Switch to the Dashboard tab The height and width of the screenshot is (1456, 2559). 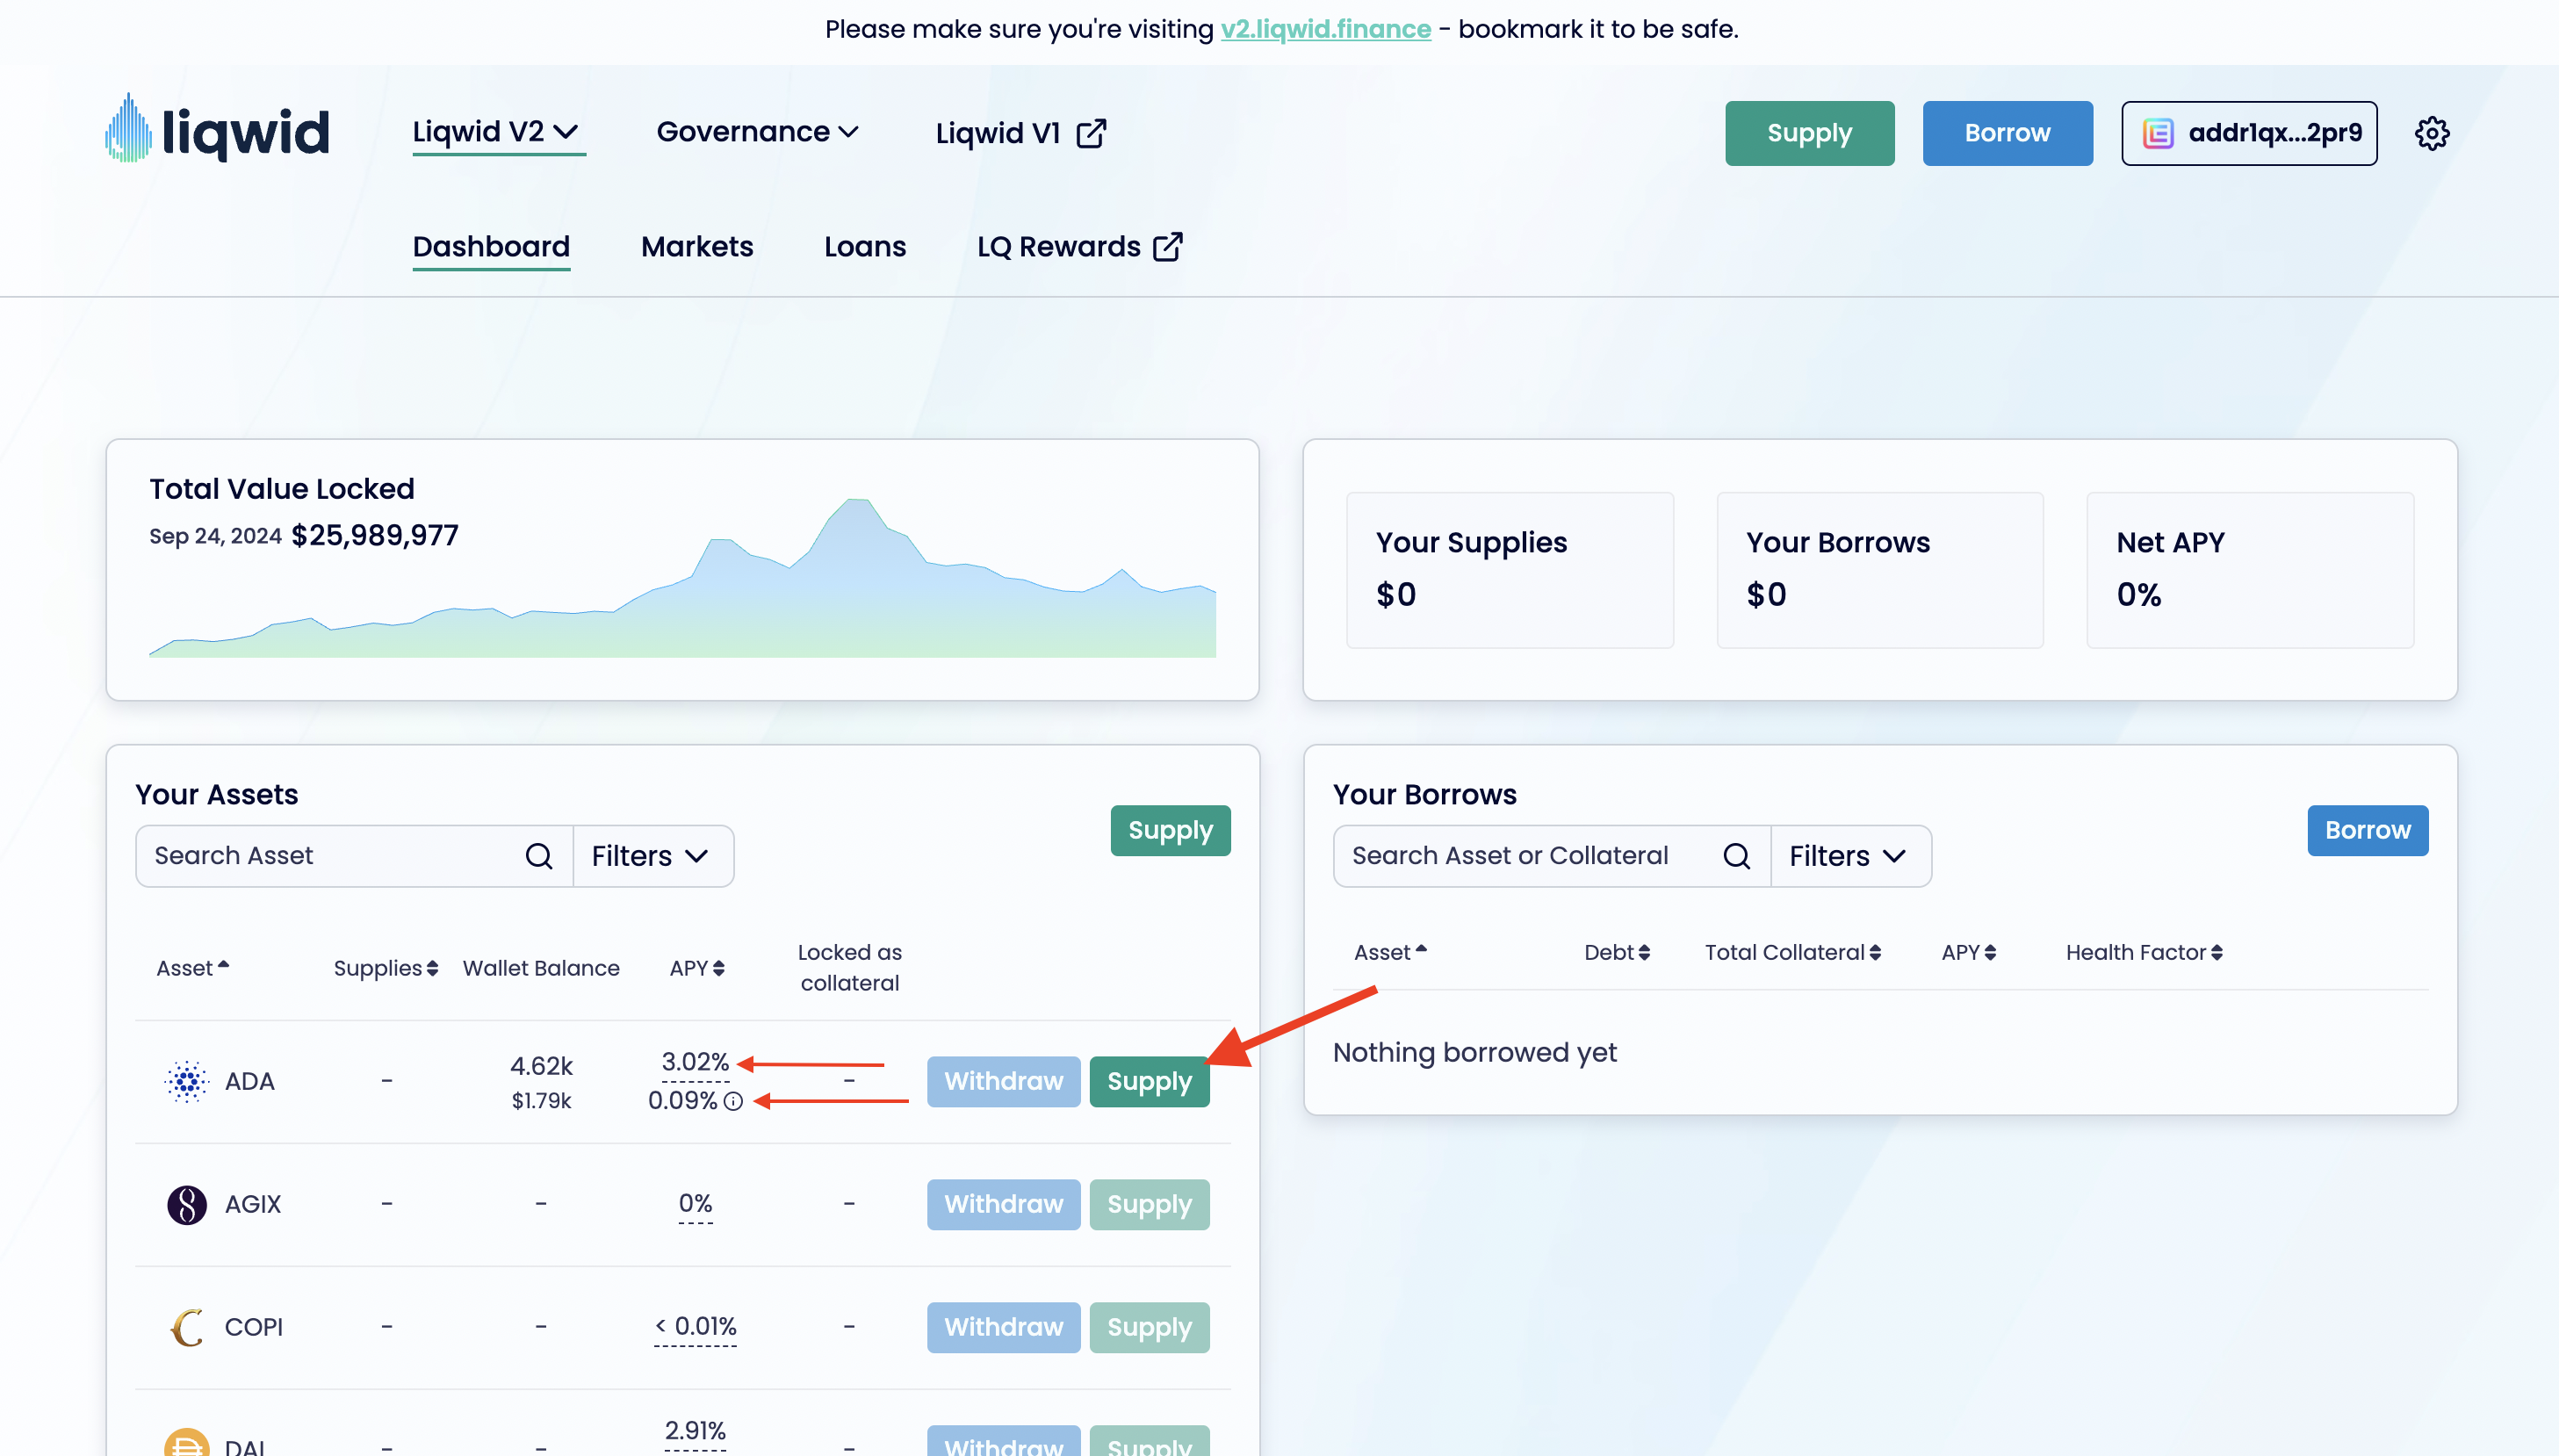pyautogui.click(x=491, y=247)
